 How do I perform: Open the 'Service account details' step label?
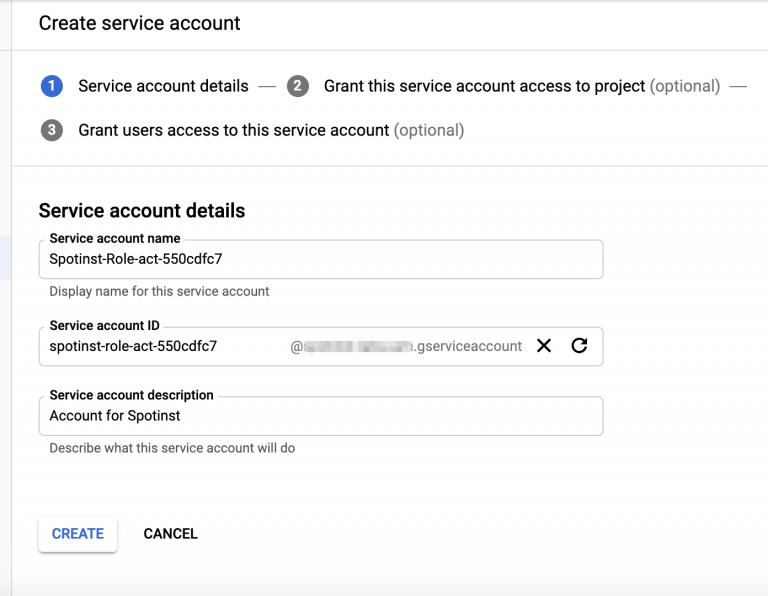[163, 86]
